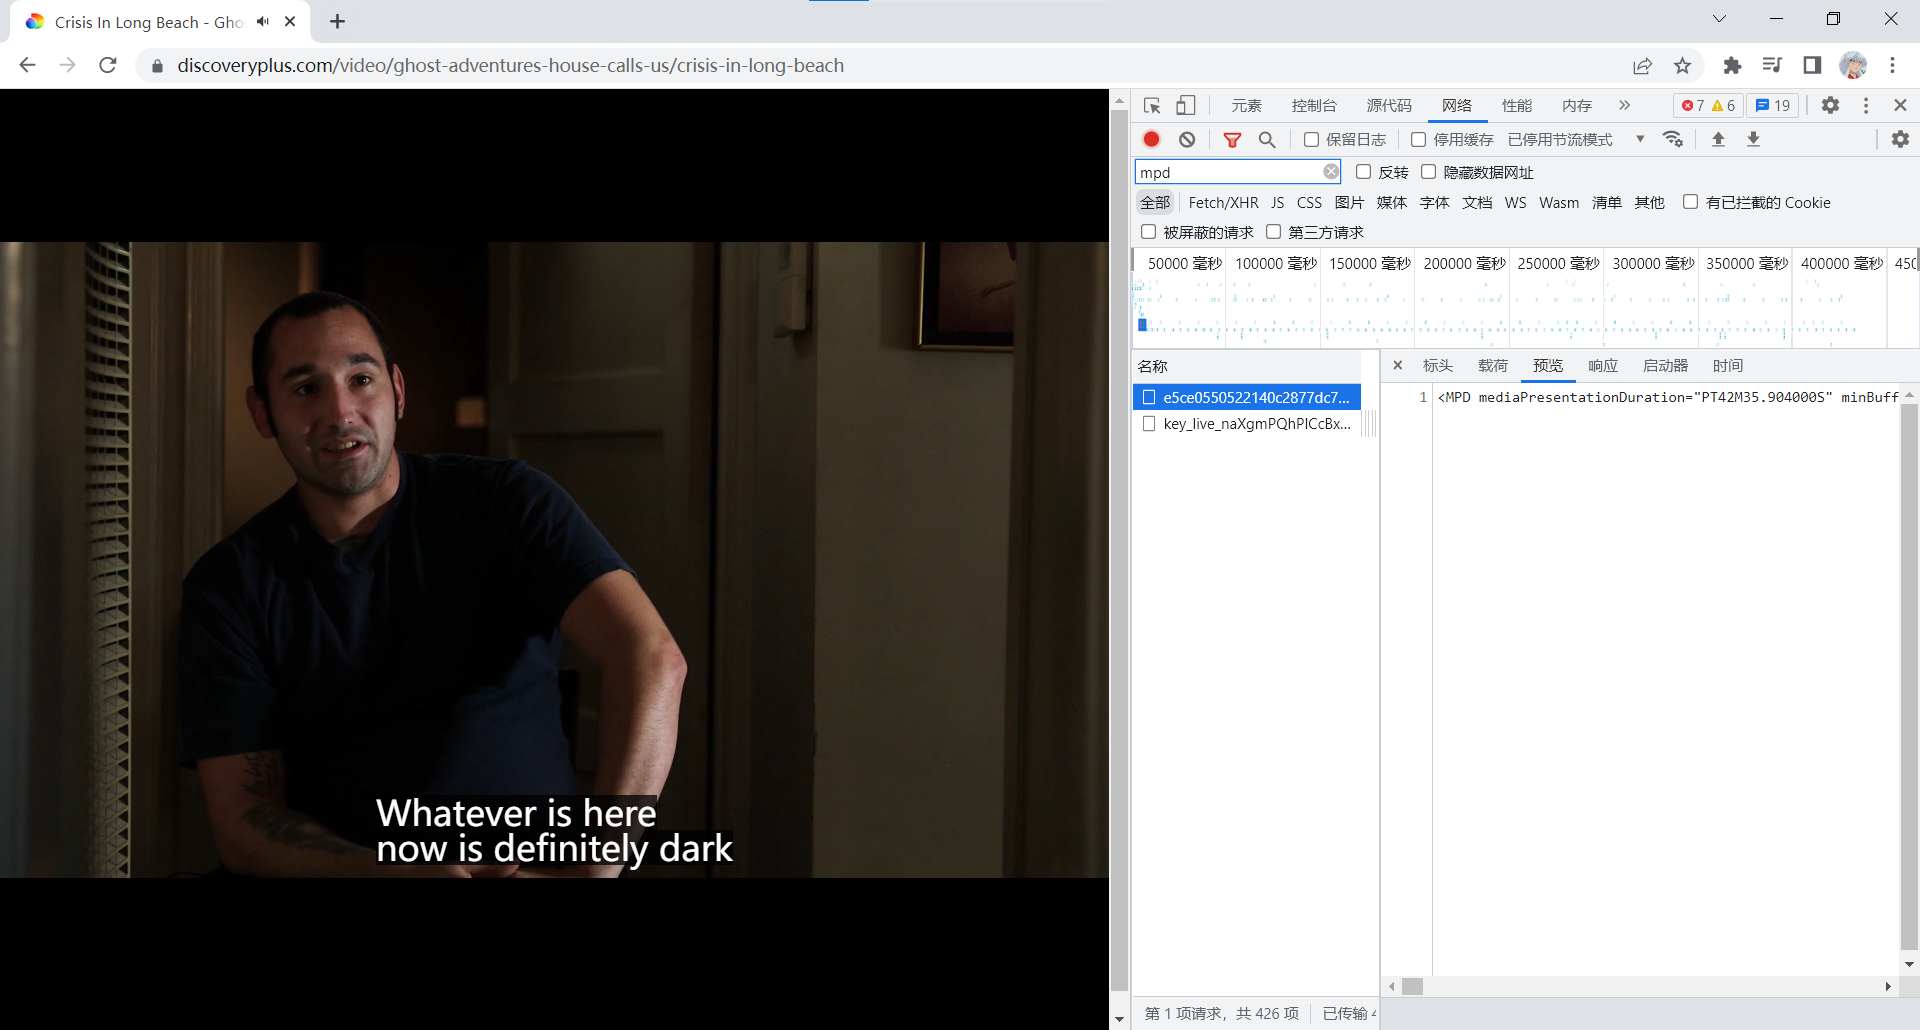Switch to the 控制台 tab

coord(1313,106)
